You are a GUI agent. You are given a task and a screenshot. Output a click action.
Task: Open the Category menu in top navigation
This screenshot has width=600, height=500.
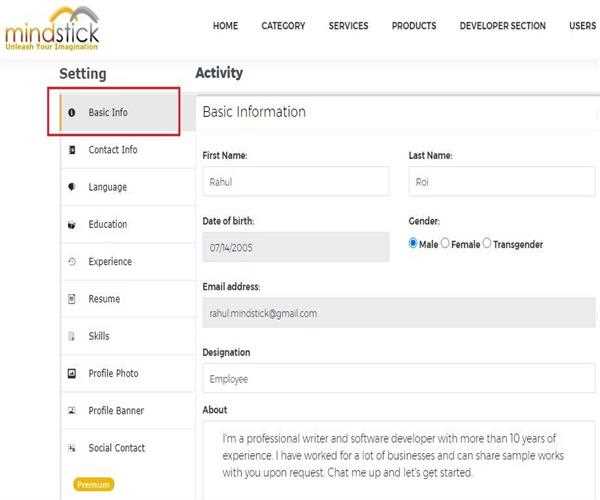point(283,26)
